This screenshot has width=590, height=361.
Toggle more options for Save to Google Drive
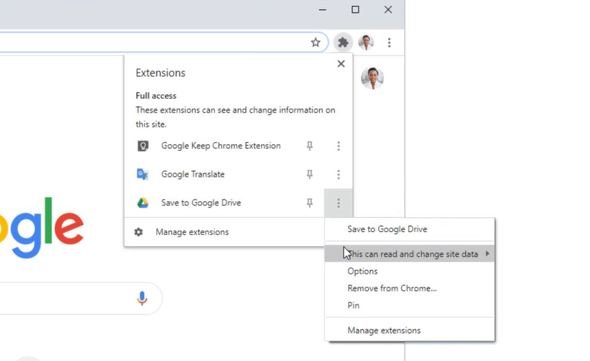(338, 203)
